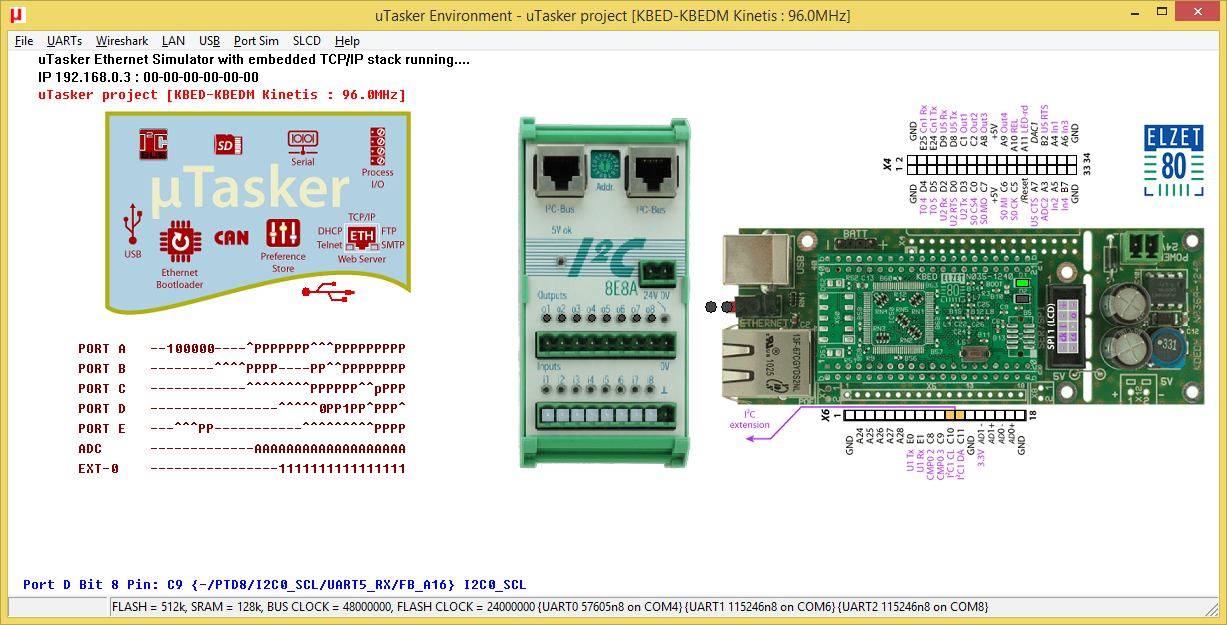Viewport: 1227px width, 625px height.
Task: Expand the SLCD menu
Action: (x=307, y=41)
